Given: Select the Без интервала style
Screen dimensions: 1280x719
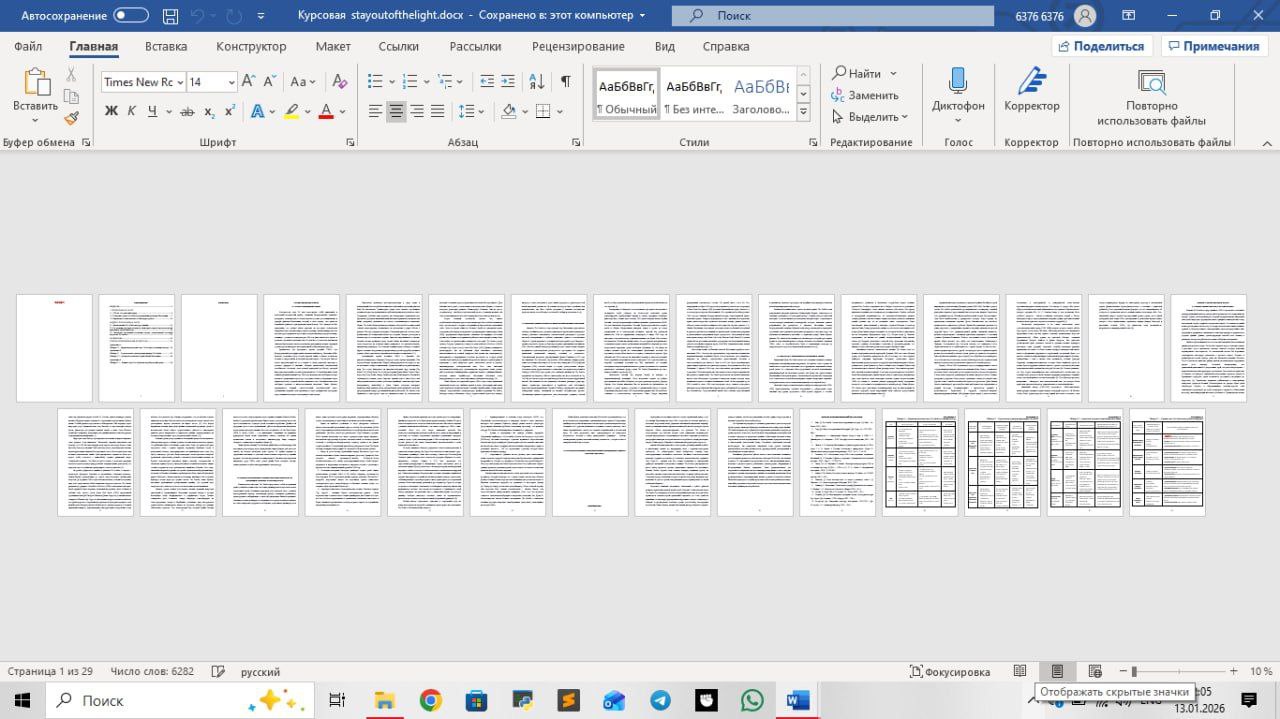Looking at the screenshot, I should click(694, 95).
